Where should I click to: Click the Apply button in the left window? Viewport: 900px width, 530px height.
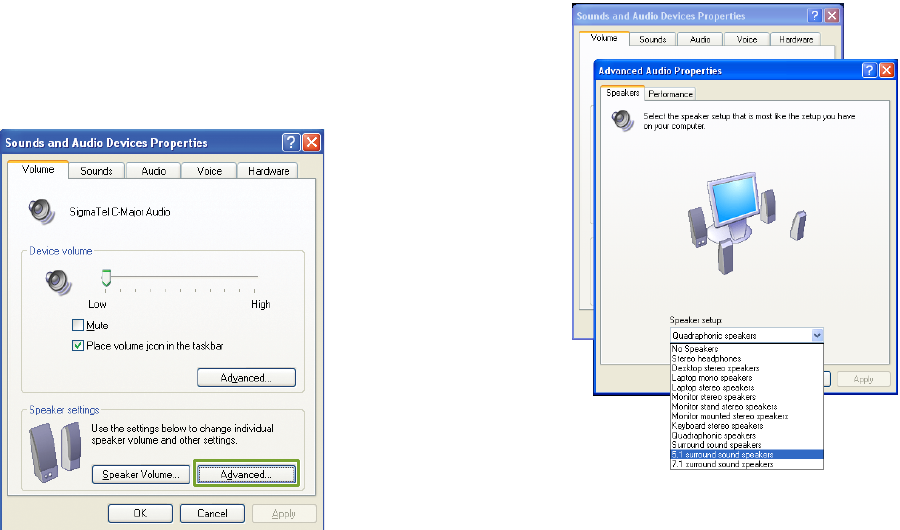point(284,513)
